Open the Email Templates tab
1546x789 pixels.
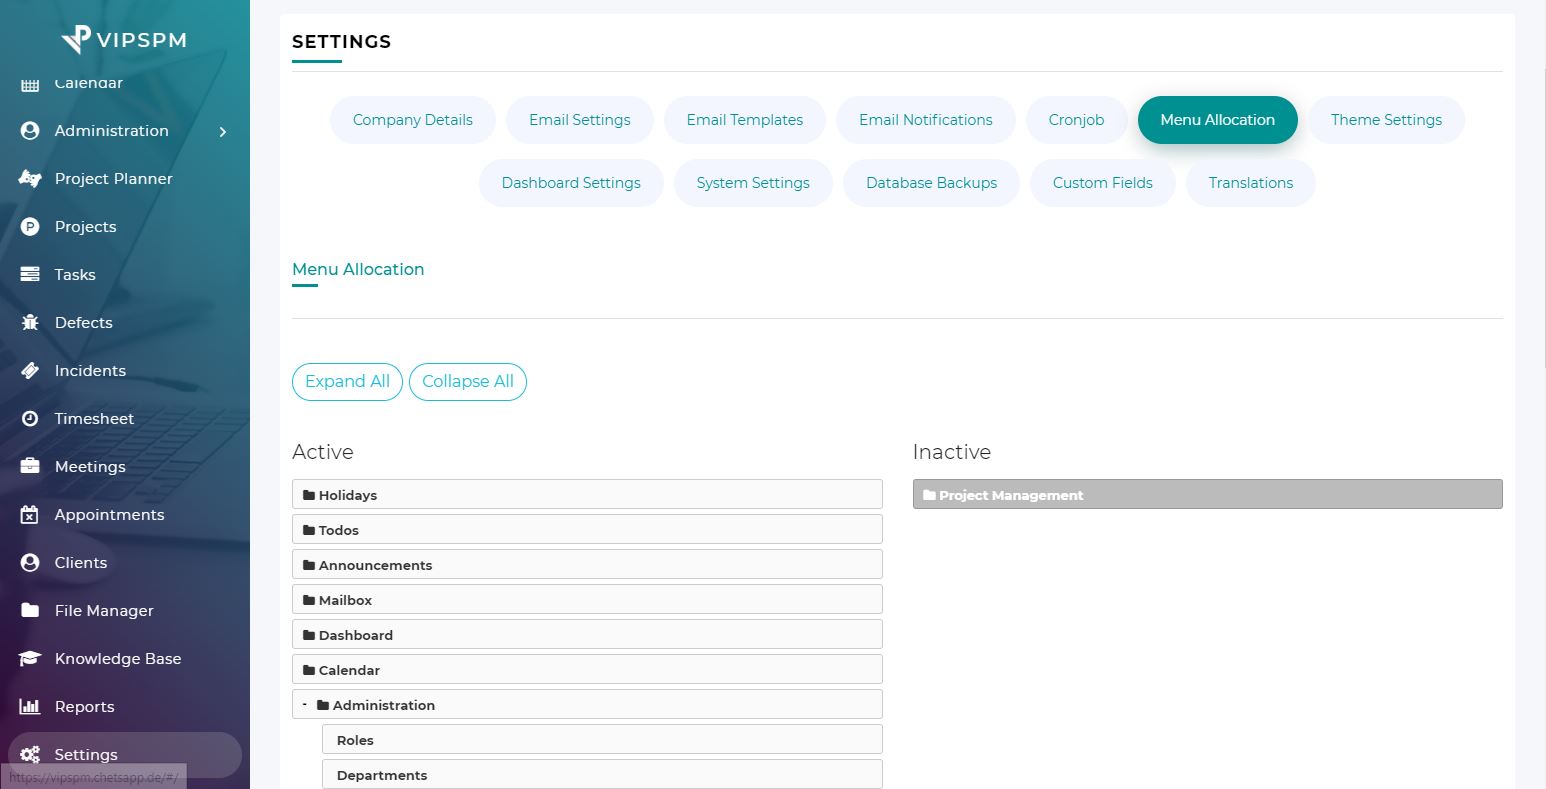pyautogui.click(x=745, y=120)
